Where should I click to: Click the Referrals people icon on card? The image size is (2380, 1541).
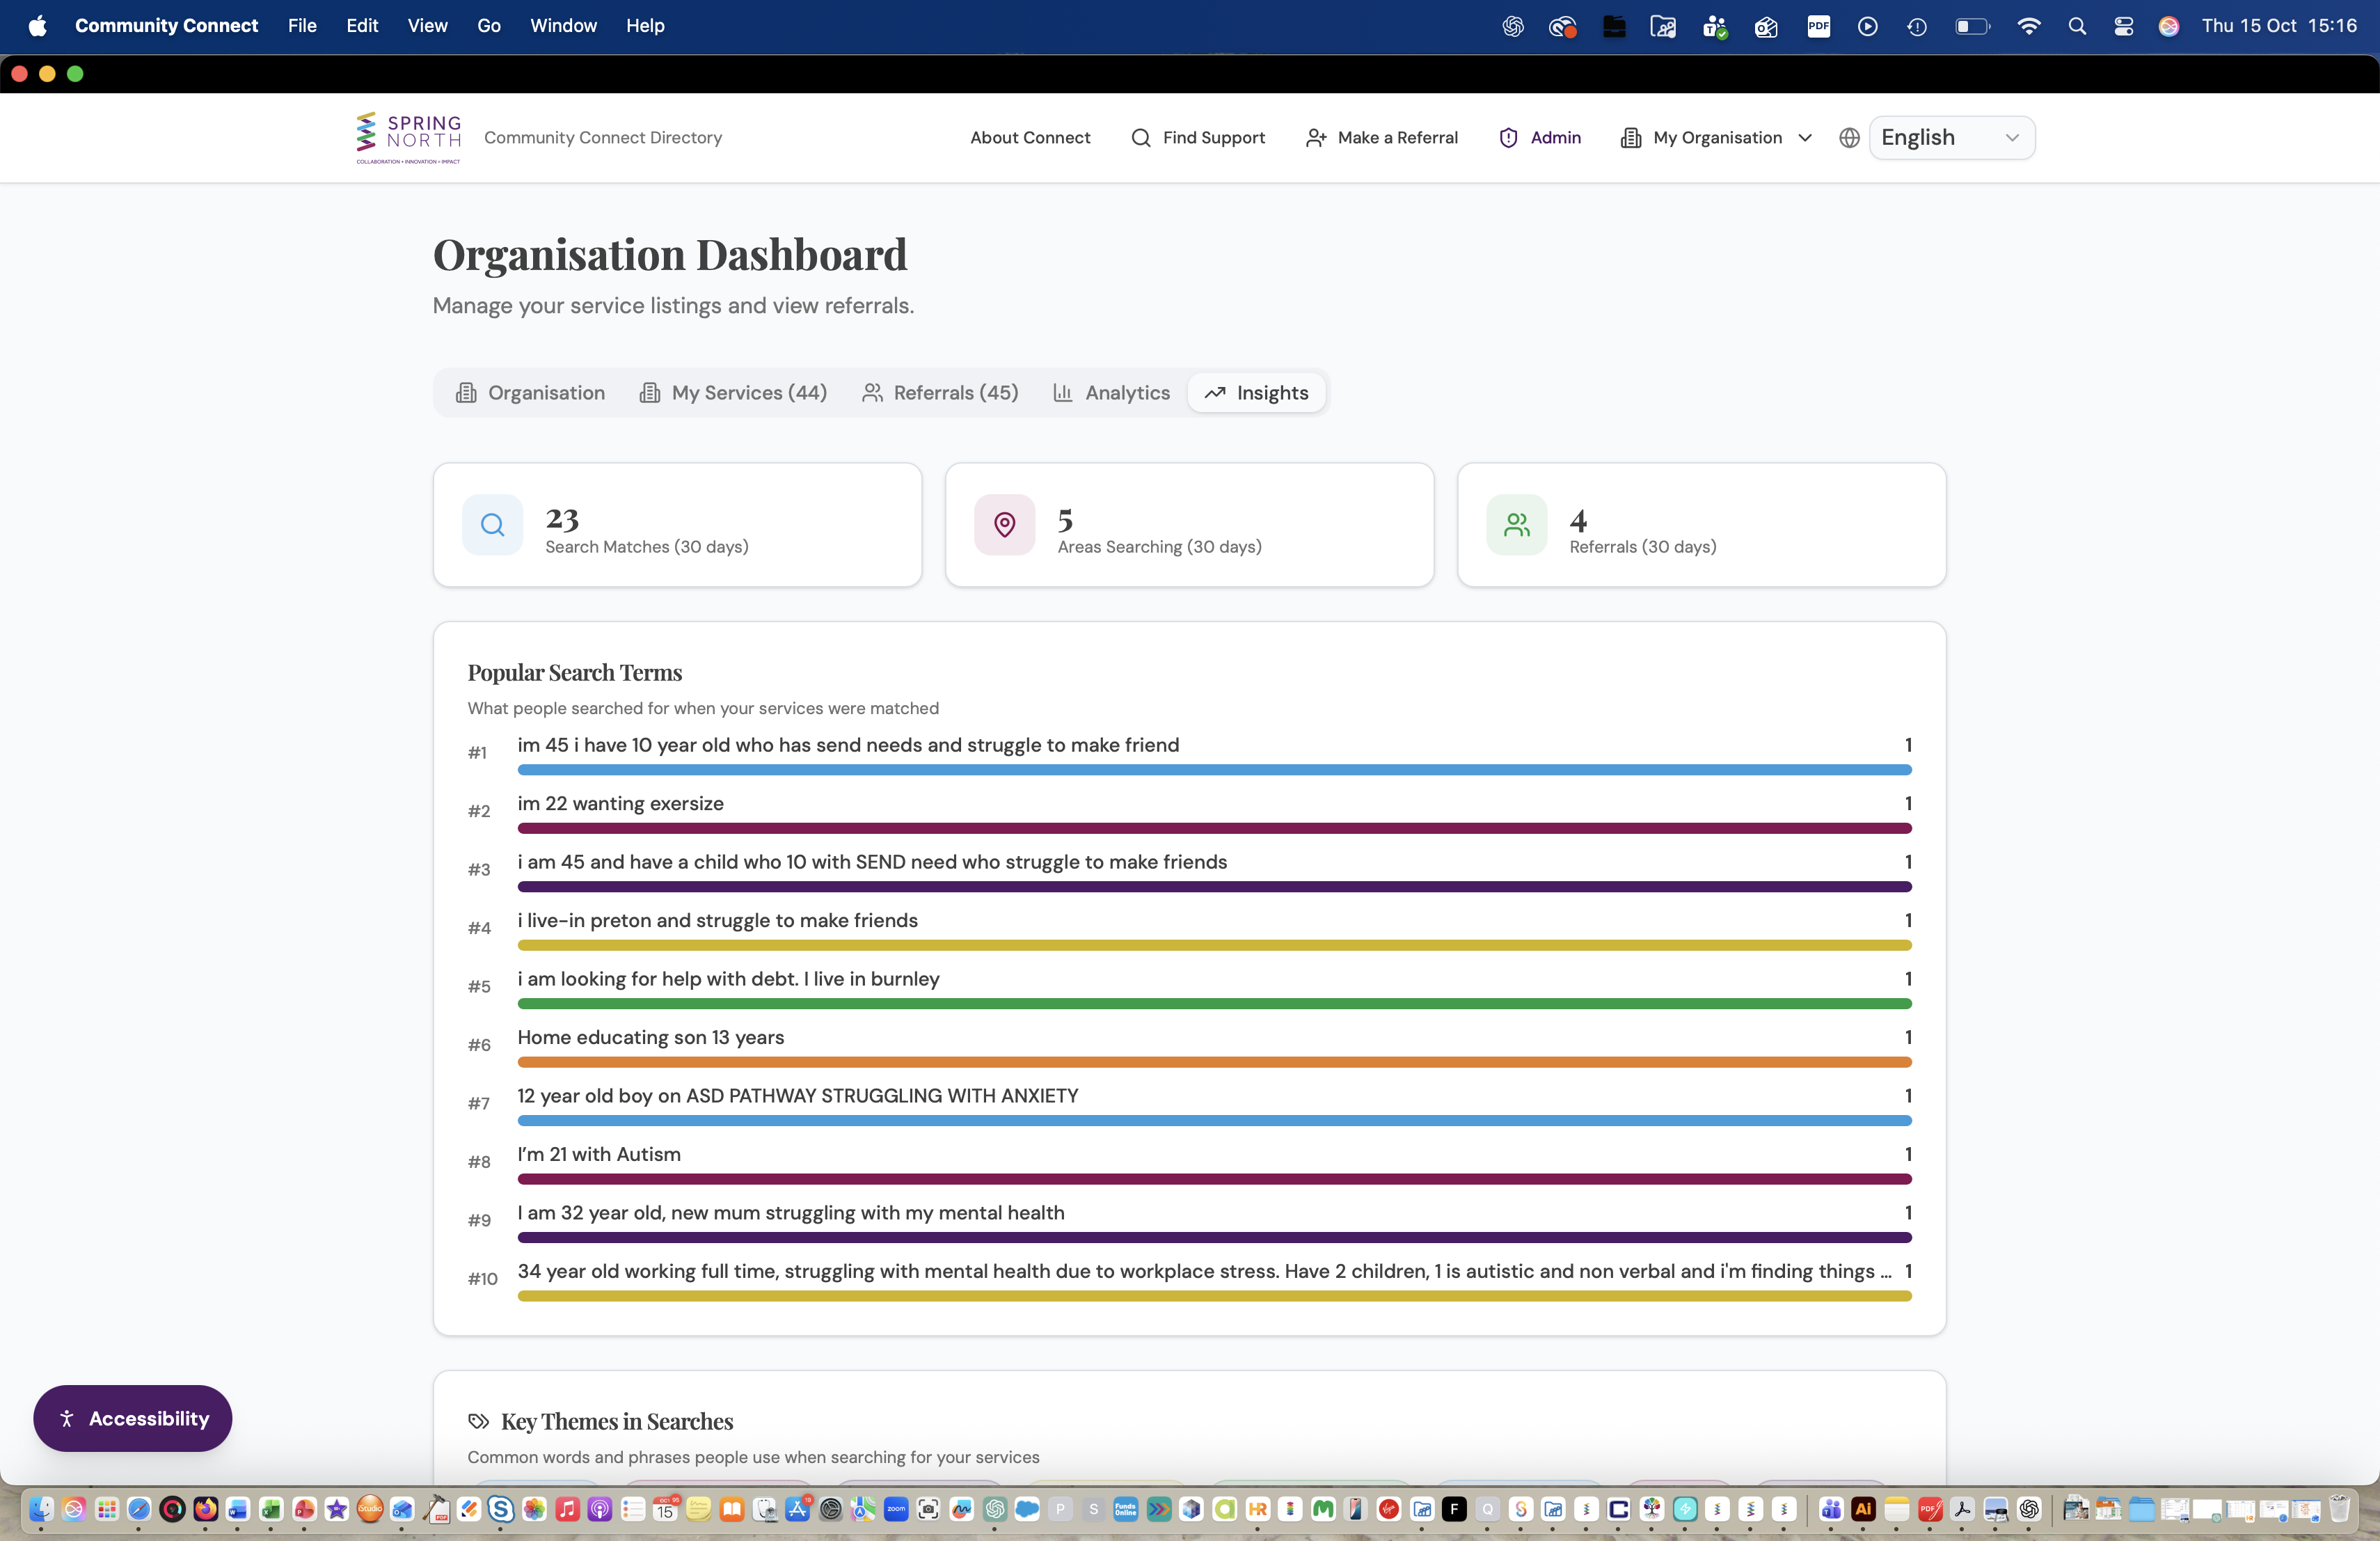[x=1517, y=524]
